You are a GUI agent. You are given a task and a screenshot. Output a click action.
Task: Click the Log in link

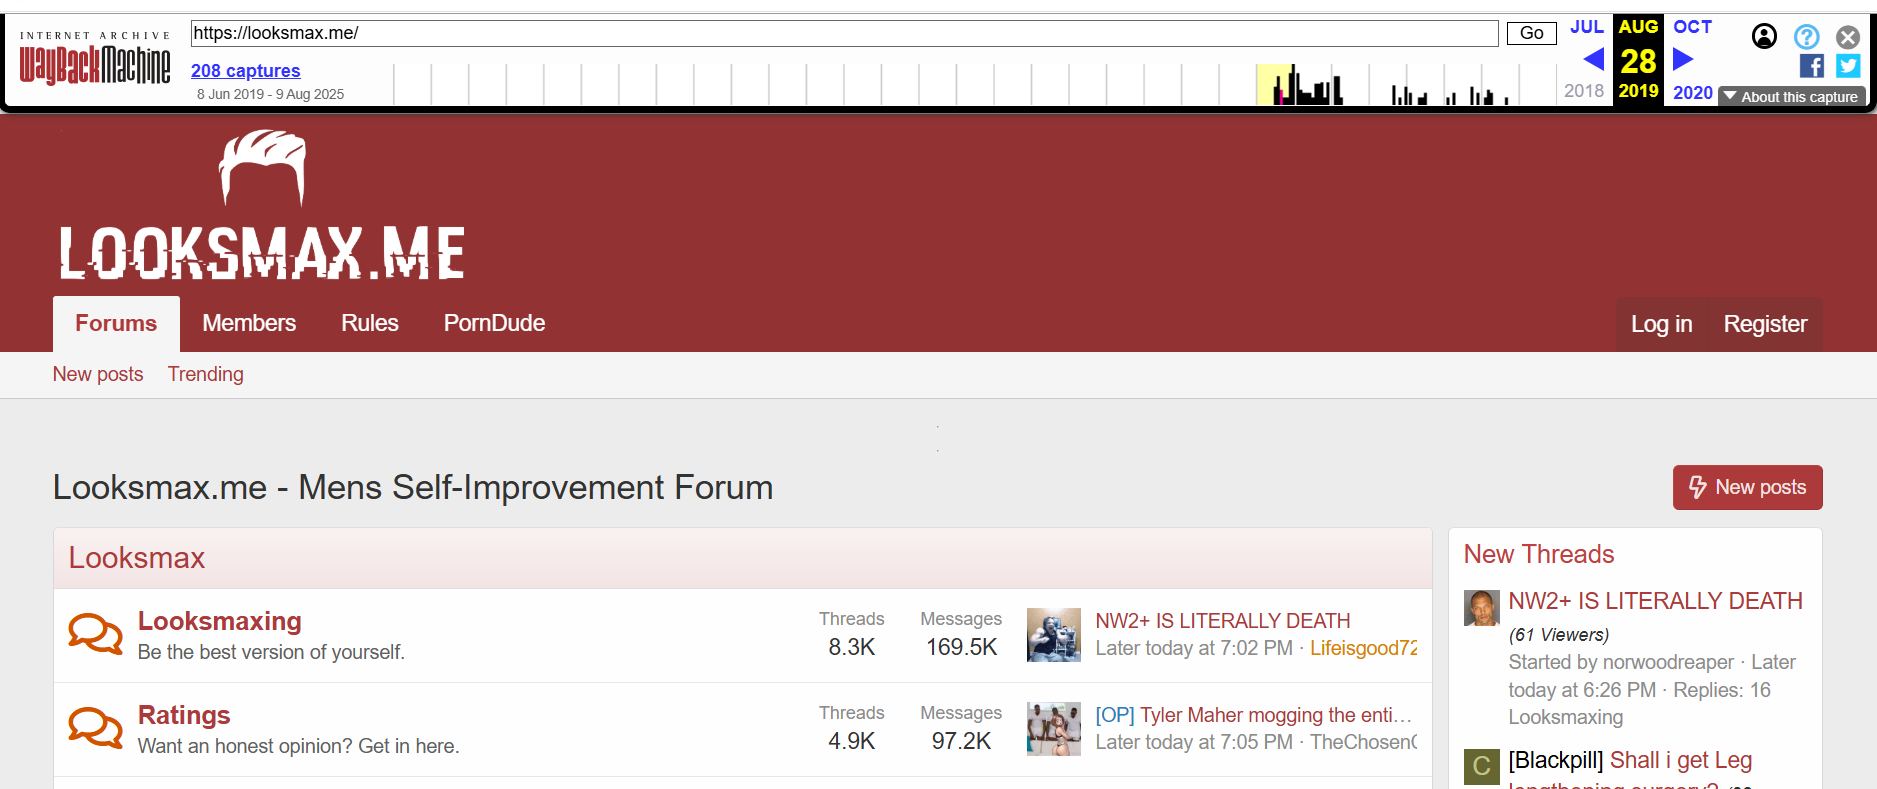1661,324
